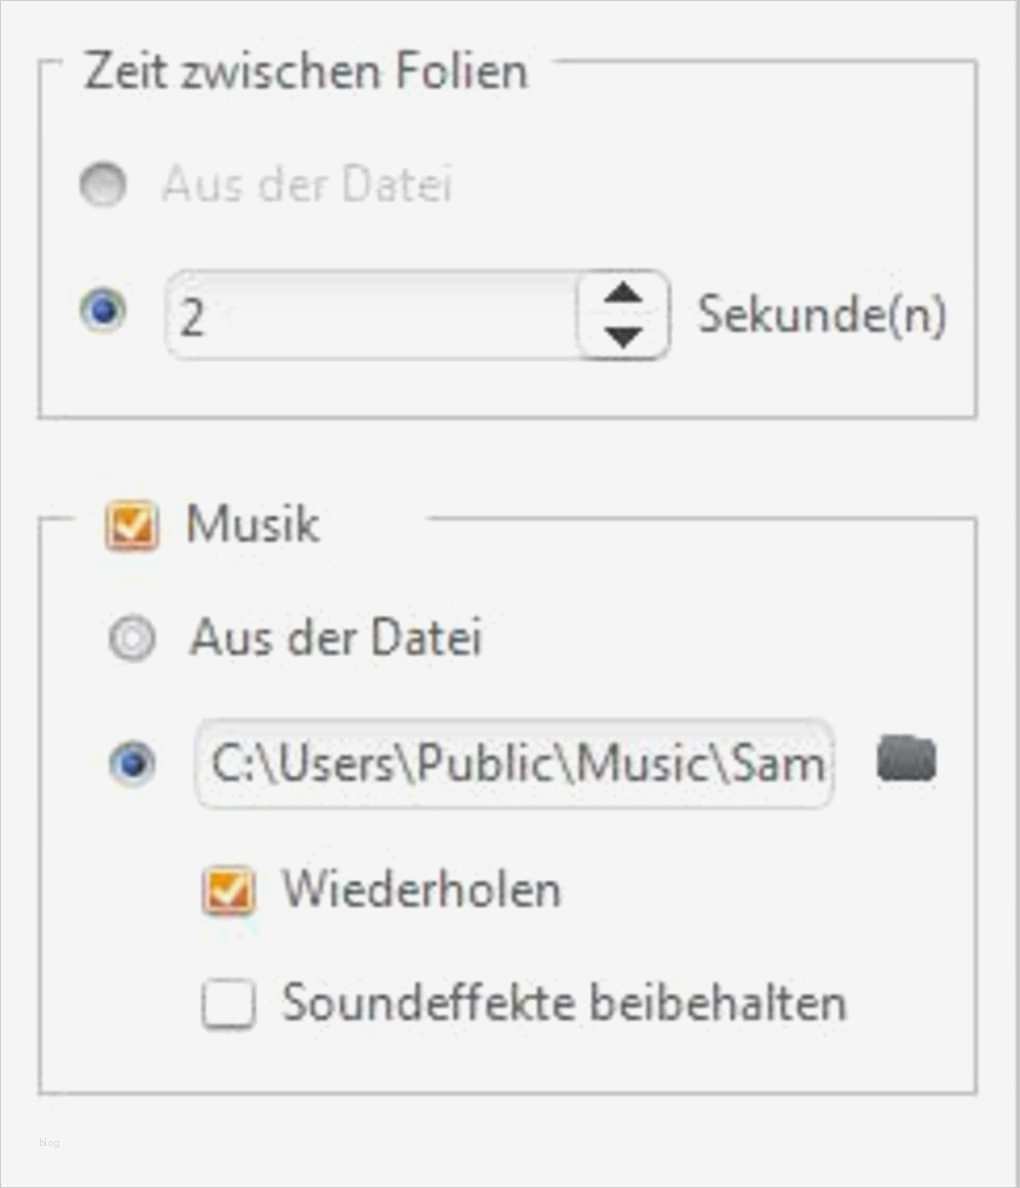Select the custom music path radio button
This screenshot has width=1020, height=1188.
[131, 764]
